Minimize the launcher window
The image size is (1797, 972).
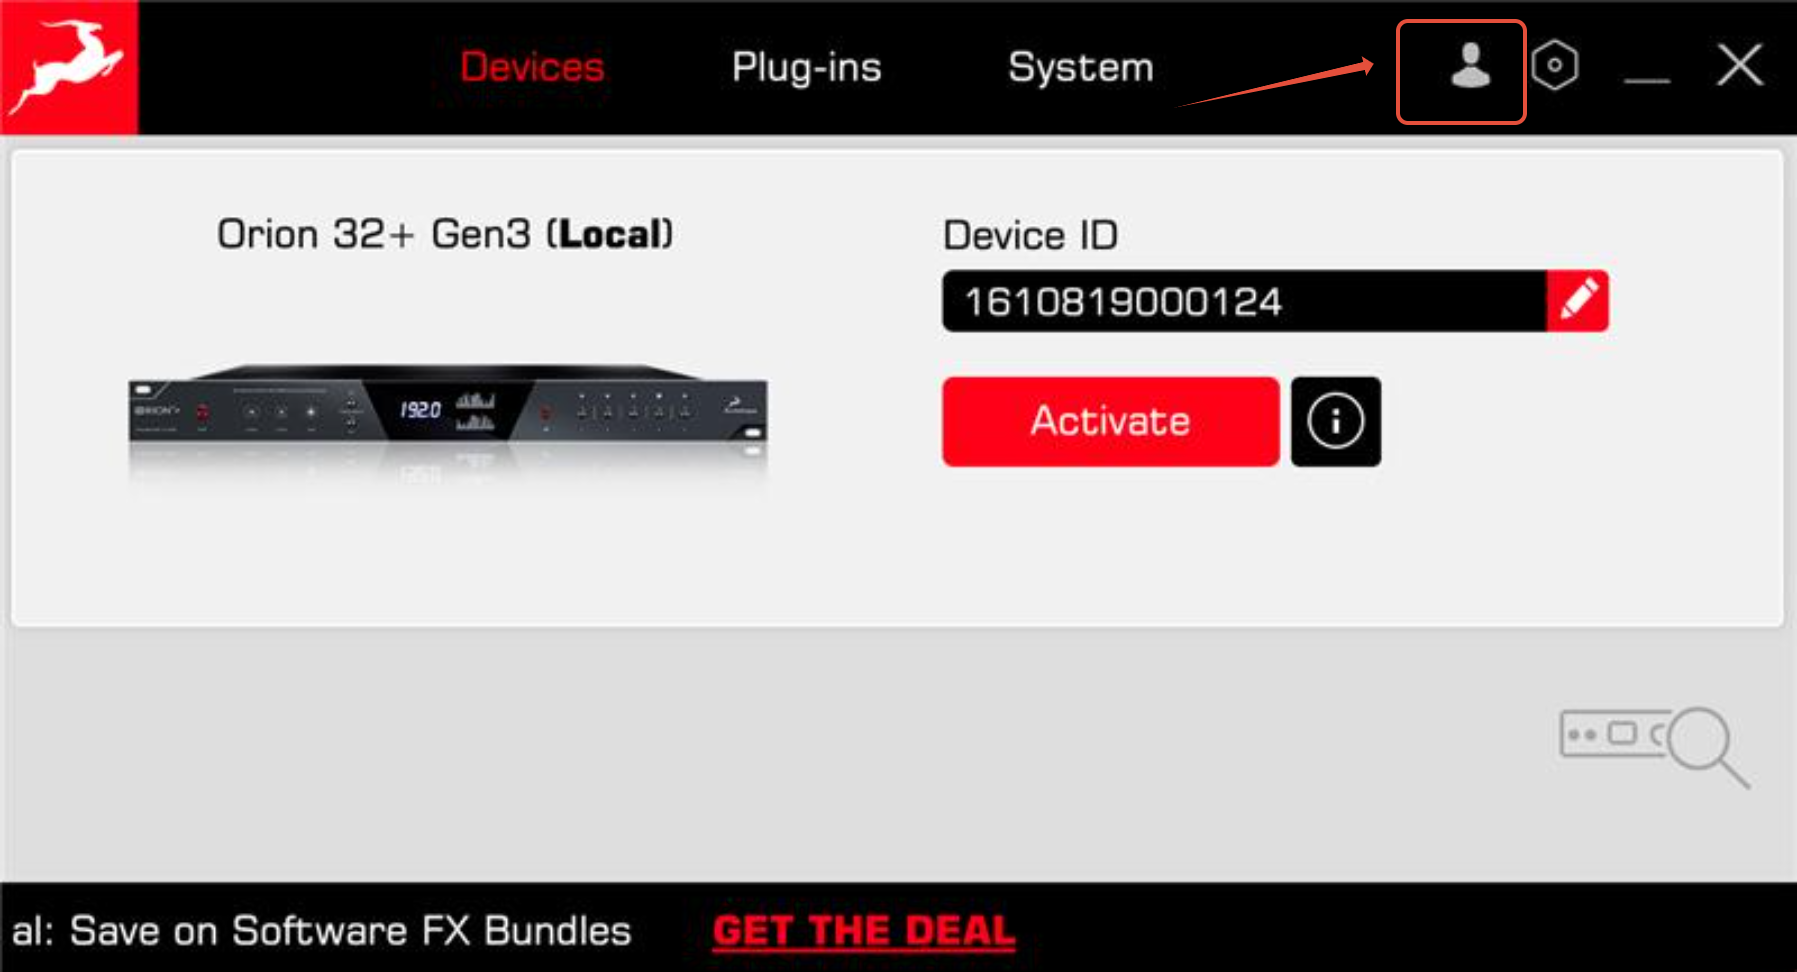tap(1647, 79)
